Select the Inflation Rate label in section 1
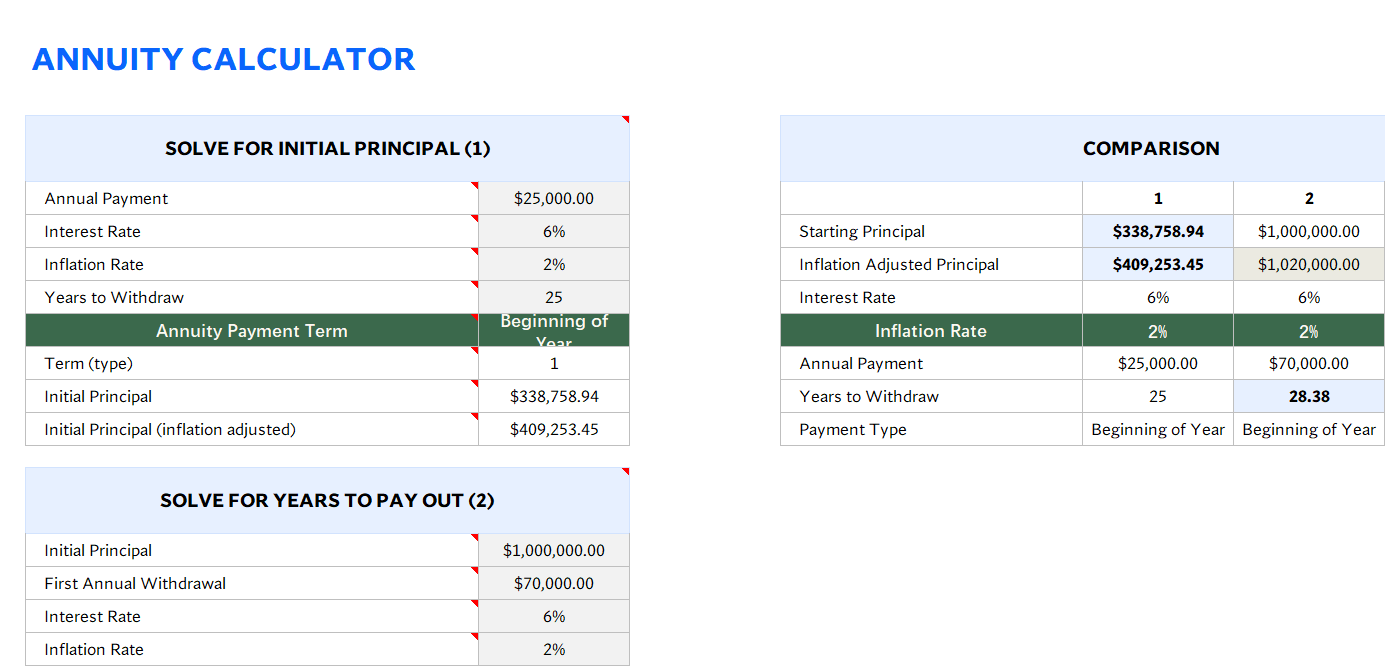The width and height of the screenshot is (1385, 666). point(252,264)
